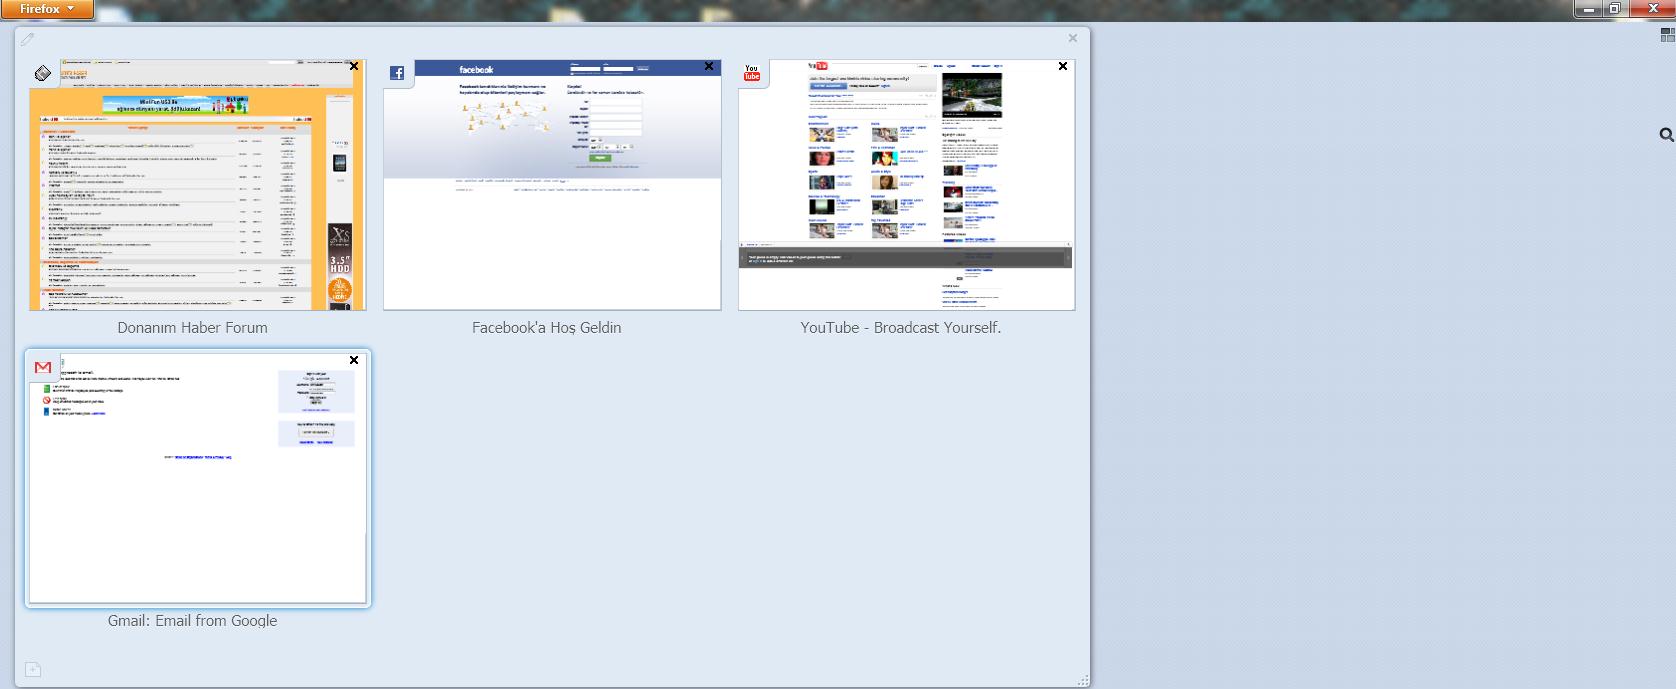Click the Donanım Haber favicon
Viewport: 1676px width, 689px height.
coord(43,73)
